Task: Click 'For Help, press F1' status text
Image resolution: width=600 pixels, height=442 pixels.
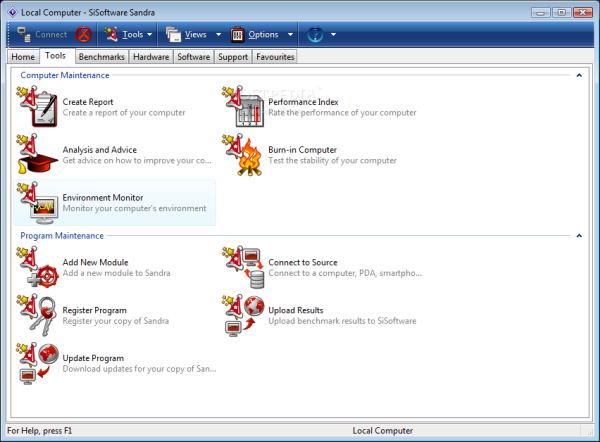Action: 39,431
